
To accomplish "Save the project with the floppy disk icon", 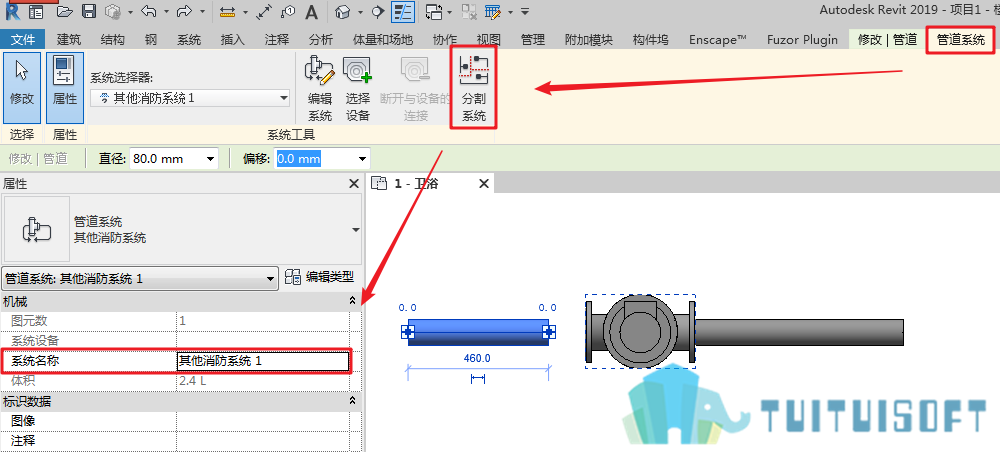I will pos(89,11).
